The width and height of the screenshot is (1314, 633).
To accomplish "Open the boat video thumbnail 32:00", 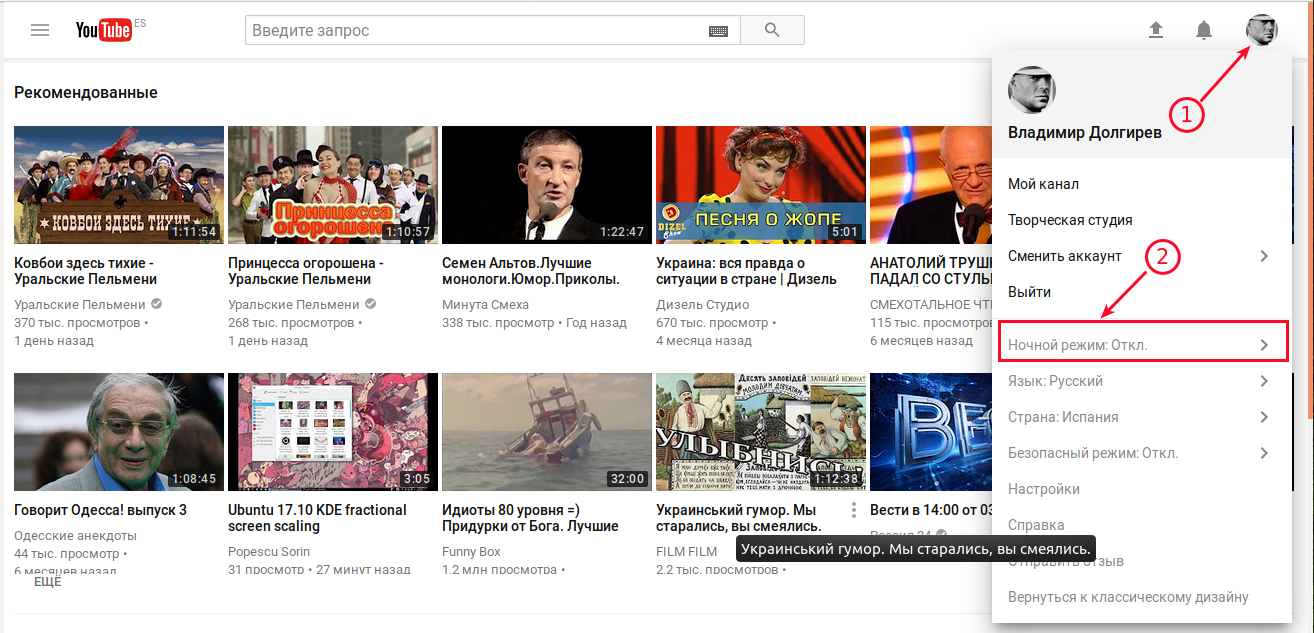I will [547, 432].
